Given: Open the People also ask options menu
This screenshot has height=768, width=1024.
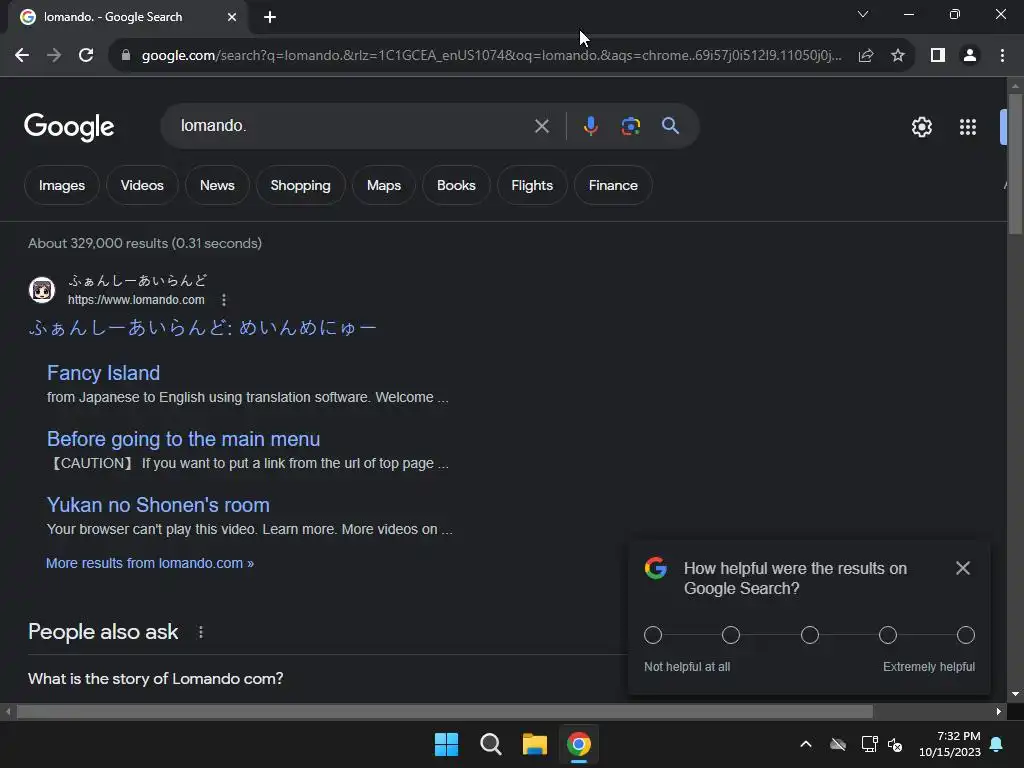Looking at the screenshot, I should click(200, 632).
